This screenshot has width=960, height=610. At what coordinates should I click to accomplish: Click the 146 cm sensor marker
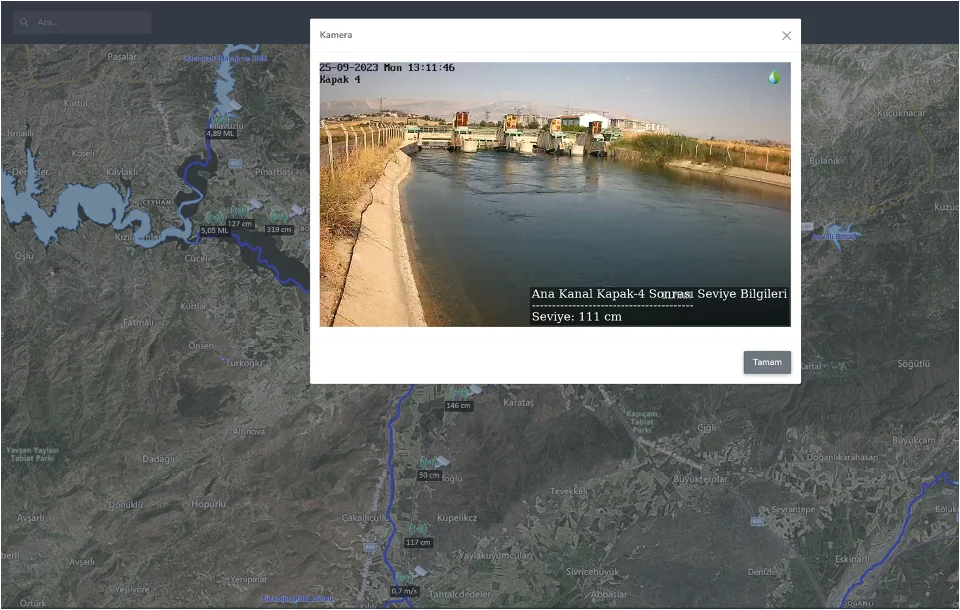[x=458, y=405]
